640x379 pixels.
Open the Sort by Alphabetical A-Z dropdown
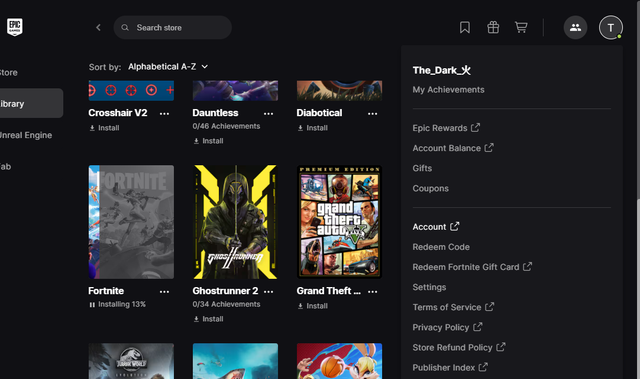[x=168, y=66]
